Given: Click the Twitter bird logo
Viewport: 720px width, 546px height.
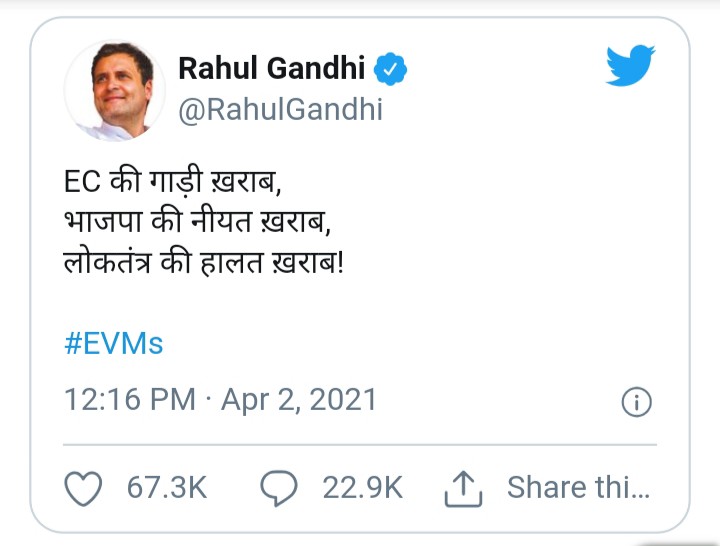Looking at the screenshot, I should coord(631,67).
